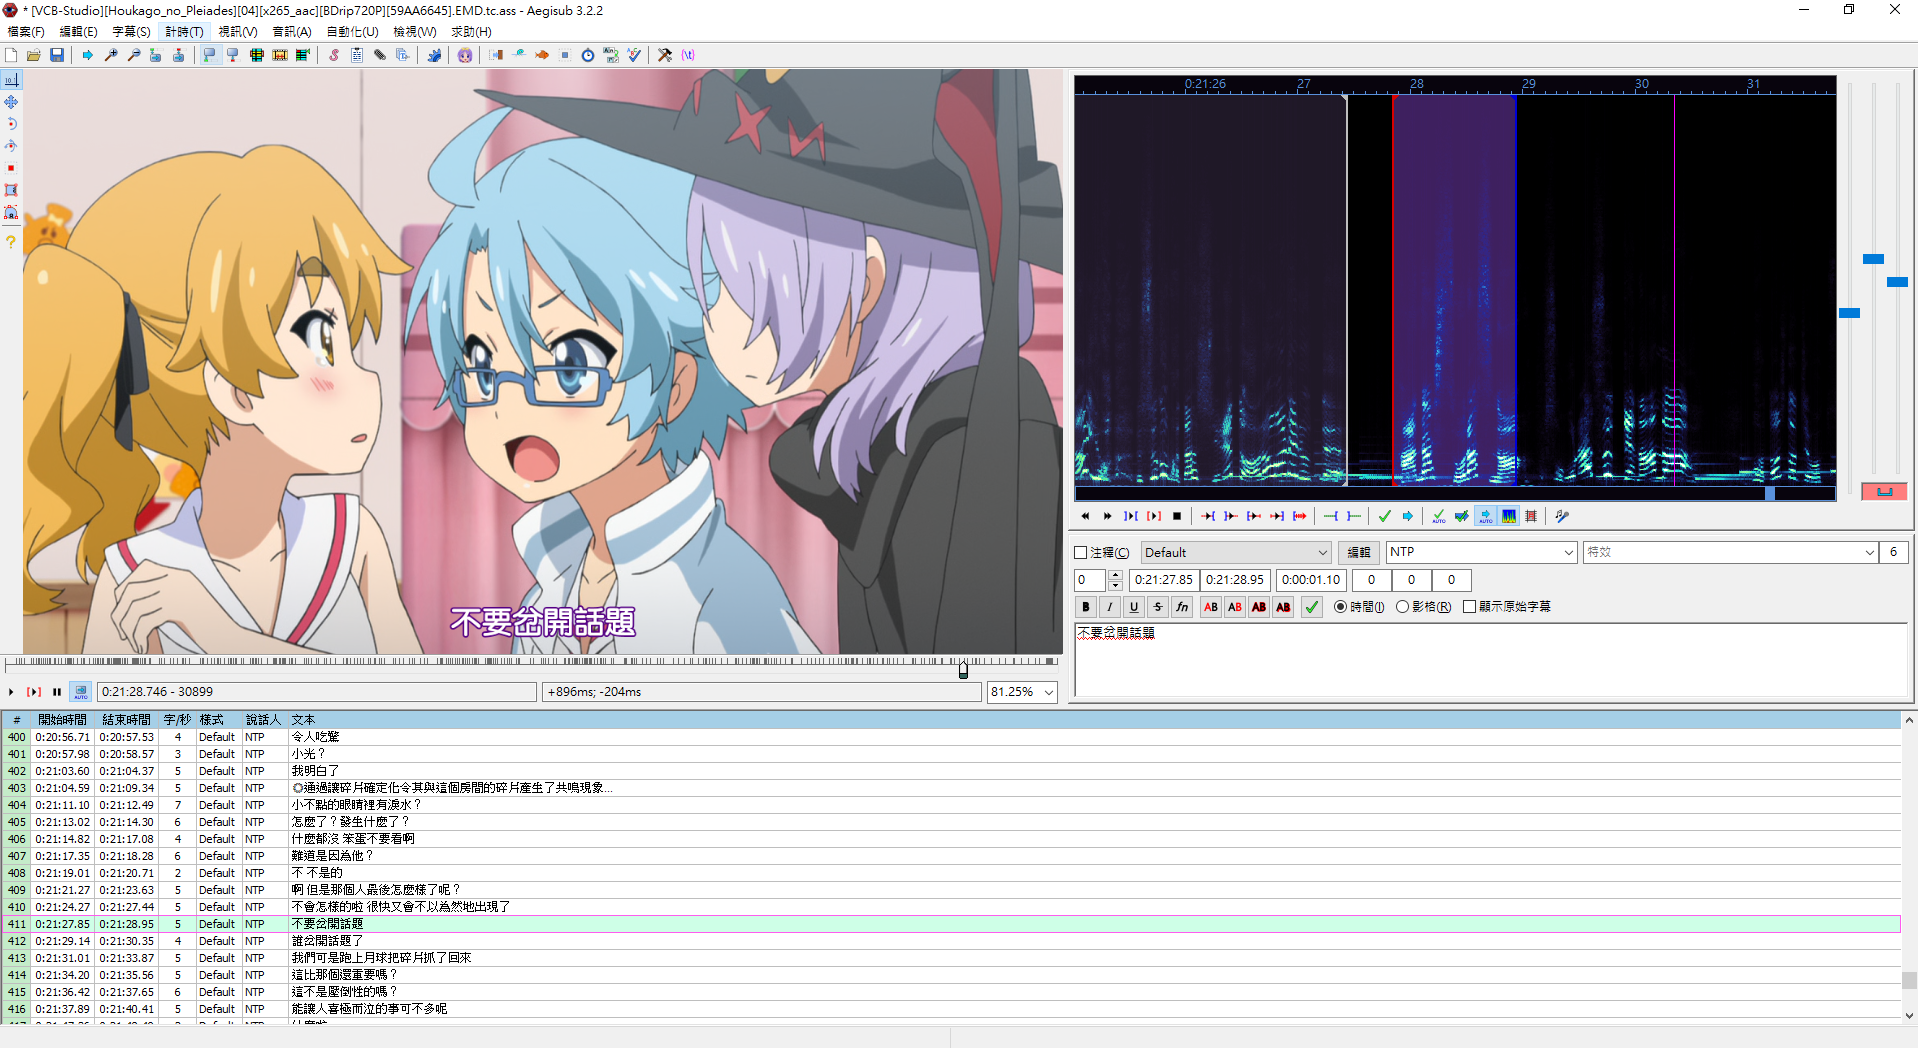Commit audio changes with green check

1385,516
